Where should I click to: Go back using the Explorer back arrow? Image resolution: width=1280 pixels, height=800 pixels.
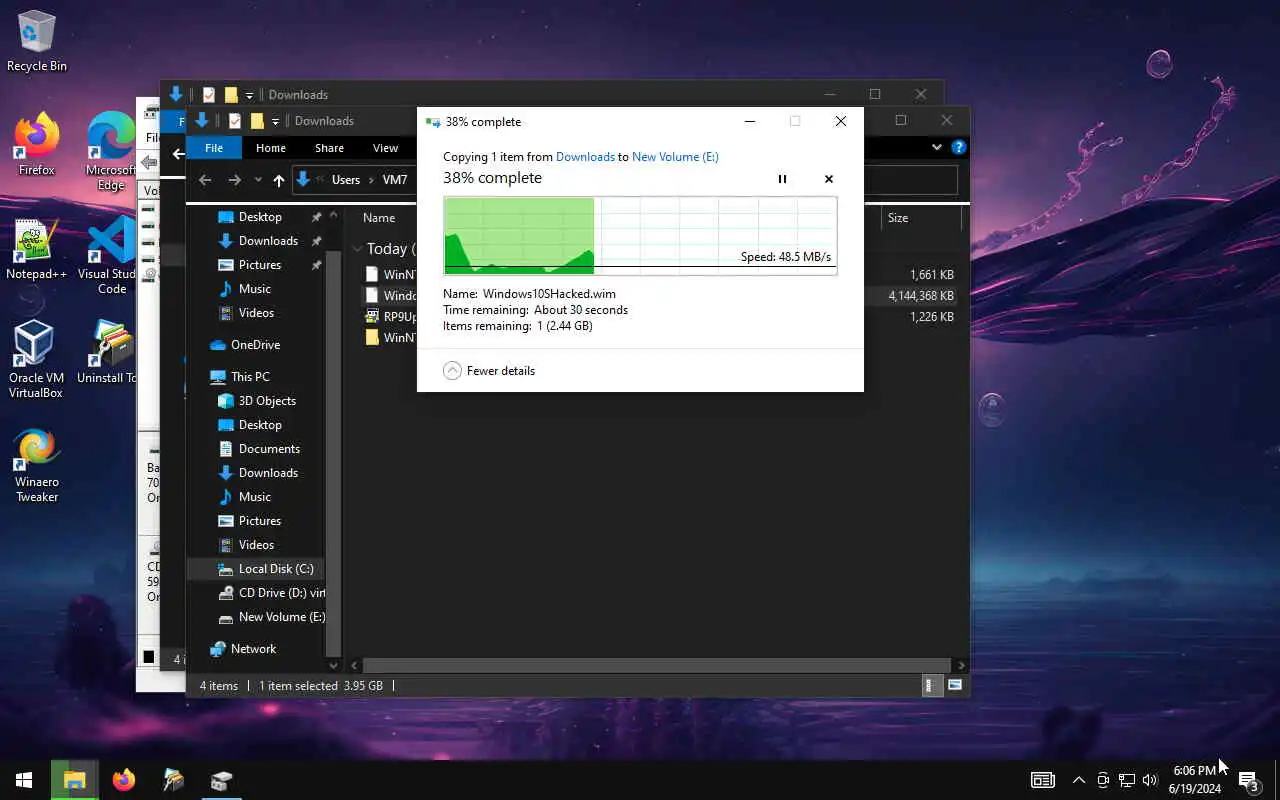pos(205,180)
